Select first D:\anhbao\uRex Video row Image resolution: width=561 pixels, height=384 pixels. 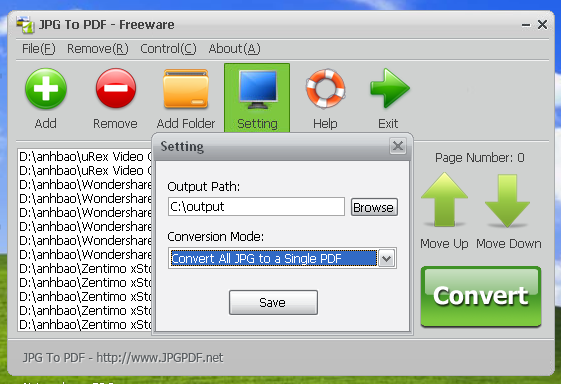[85, 156]
